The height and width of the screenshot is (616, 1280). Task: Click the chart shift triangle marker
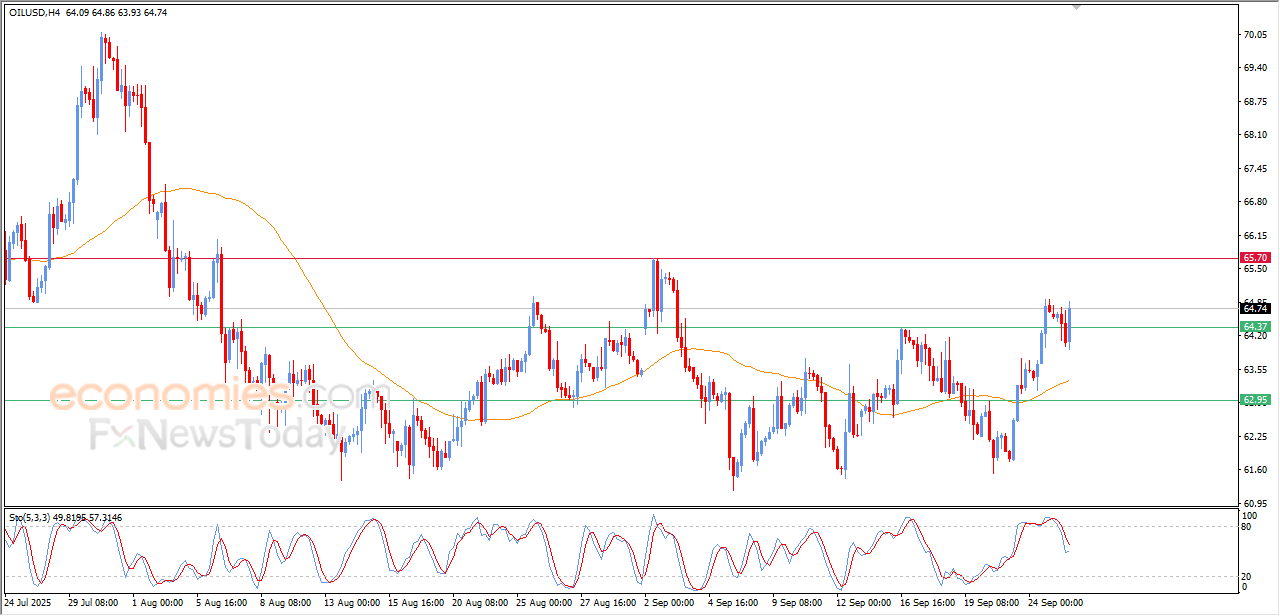pyautogui.click(x=1075, y=6)
